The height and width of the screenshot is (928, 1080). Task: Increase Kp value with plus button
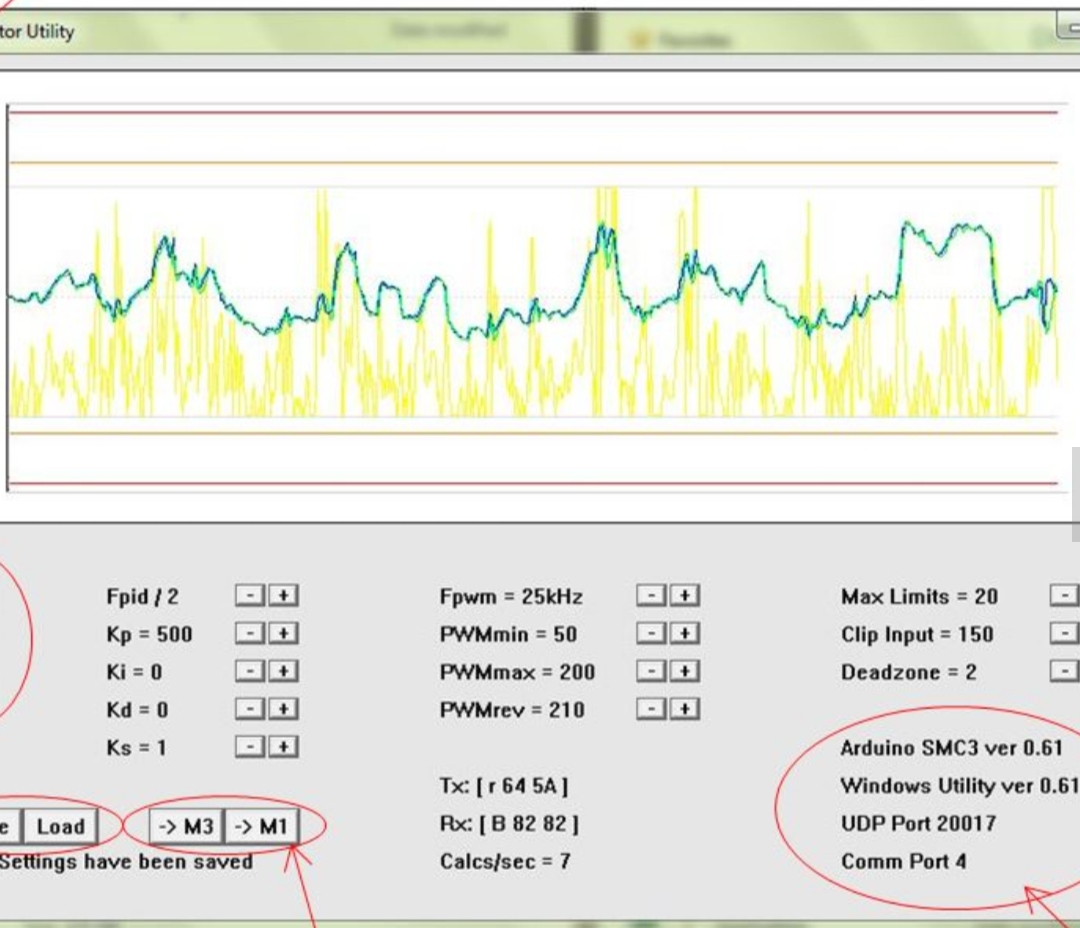coord(284,634)
